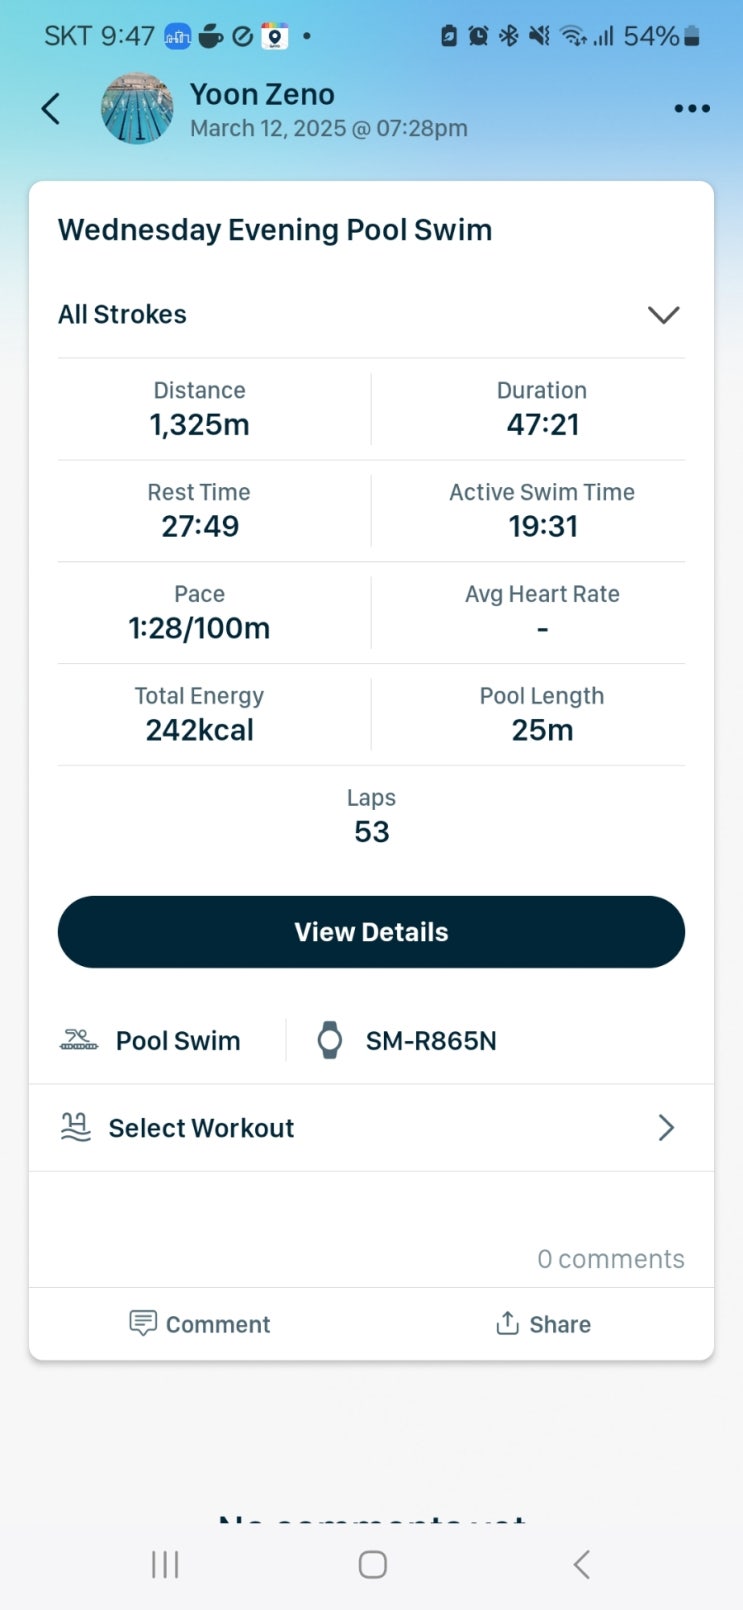
Task: Tap the Android recent apps button
Action: (165, 1564)
